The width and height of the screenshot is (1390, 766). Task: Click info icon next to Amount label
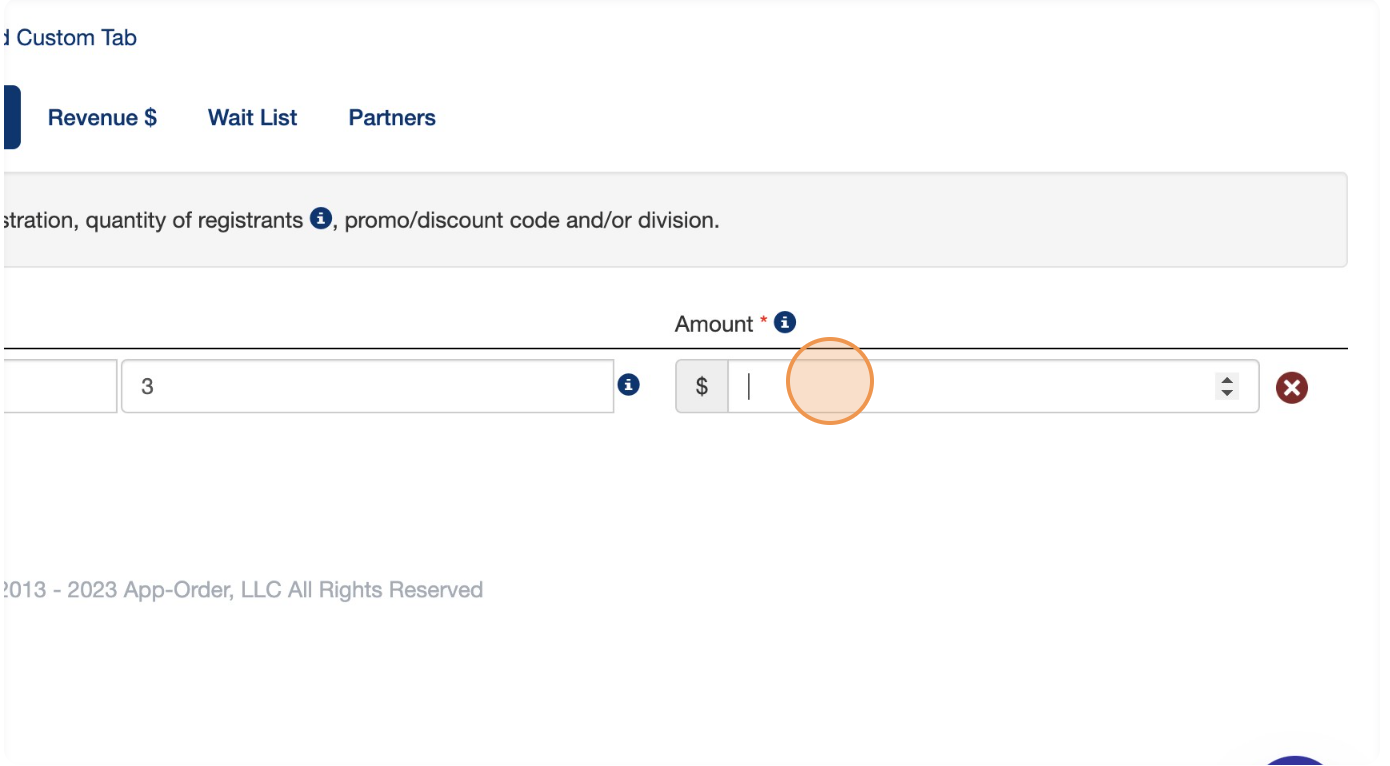(x=785, y=323)
